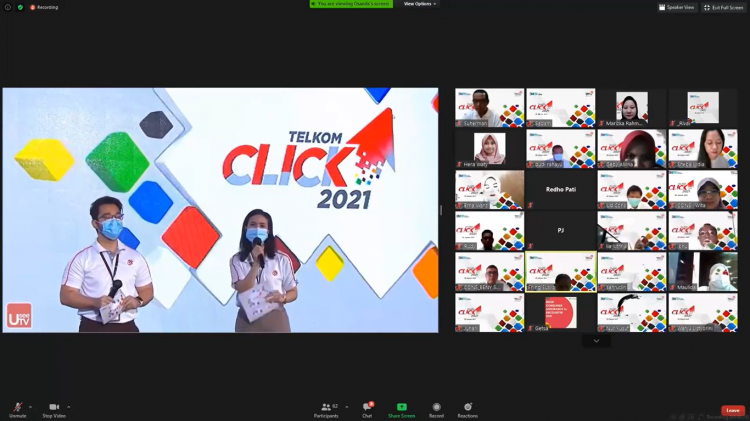Screen dimensions: 750x421
Task: Select the PJ participant tile
Action: 561,231
